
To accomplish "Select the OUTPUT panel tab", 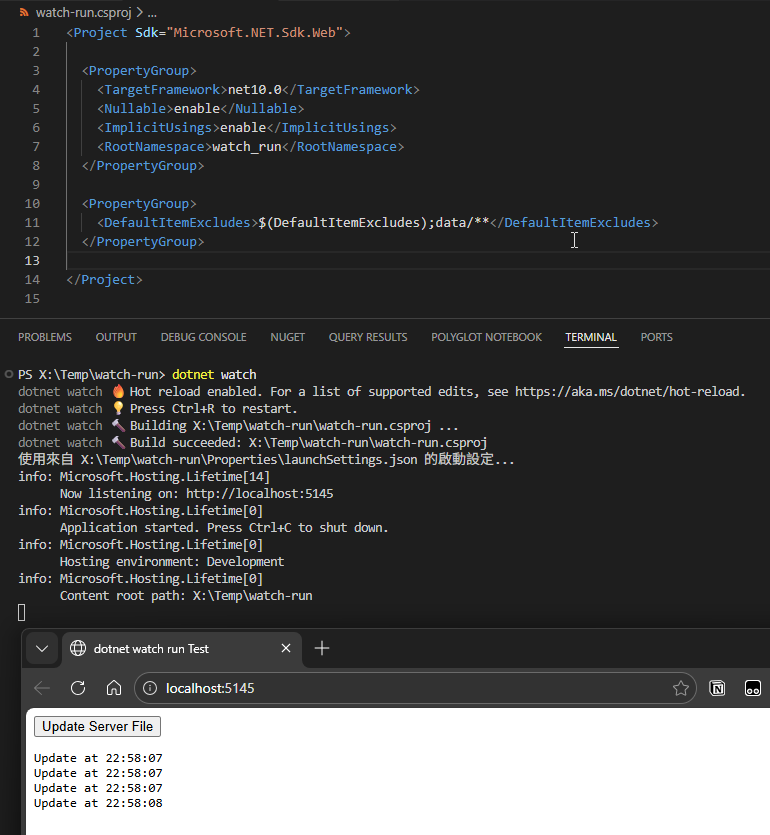I will coord(116,337).
